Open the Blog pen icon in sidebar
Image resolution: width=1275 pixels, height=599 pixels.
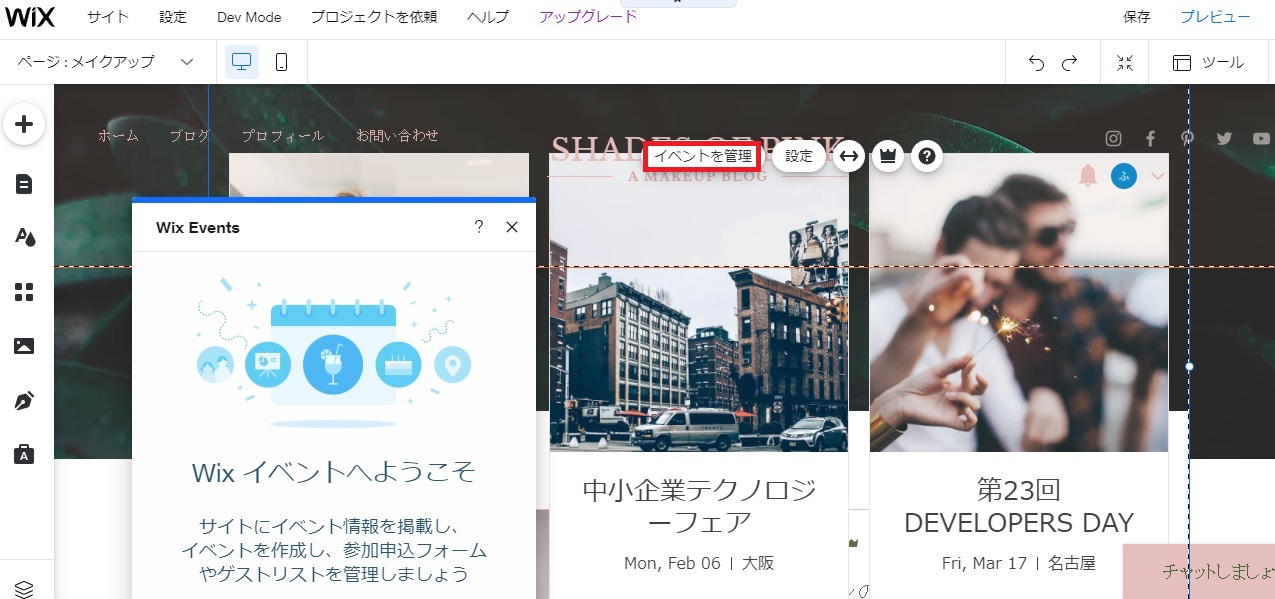(24, 401)
